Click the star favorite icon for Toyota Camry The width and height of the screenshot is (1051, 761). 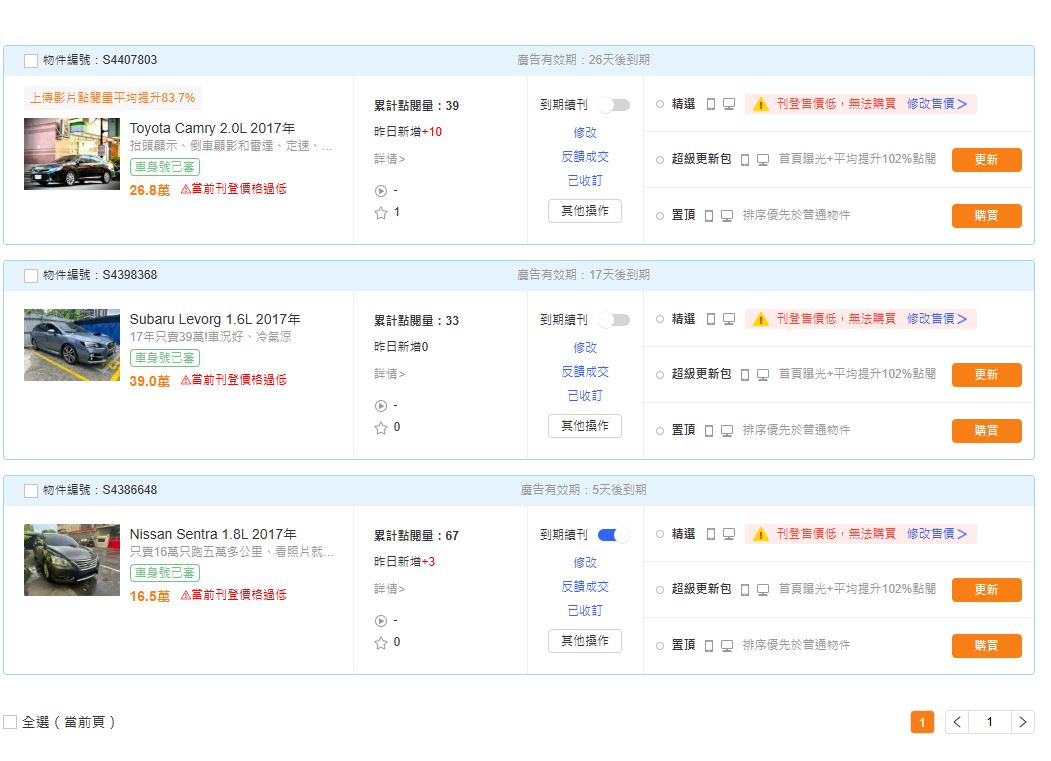pyautogui.click(x=380, y=213)
